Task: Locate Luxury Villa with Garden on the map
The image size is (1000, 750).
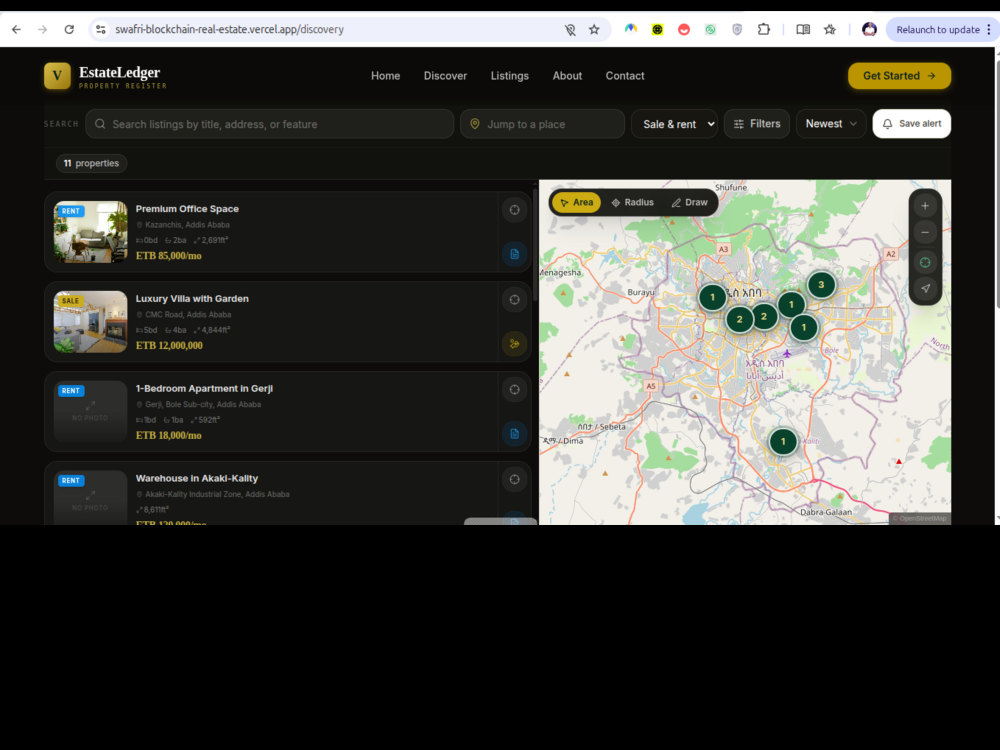Action: [x=515, y=300]
